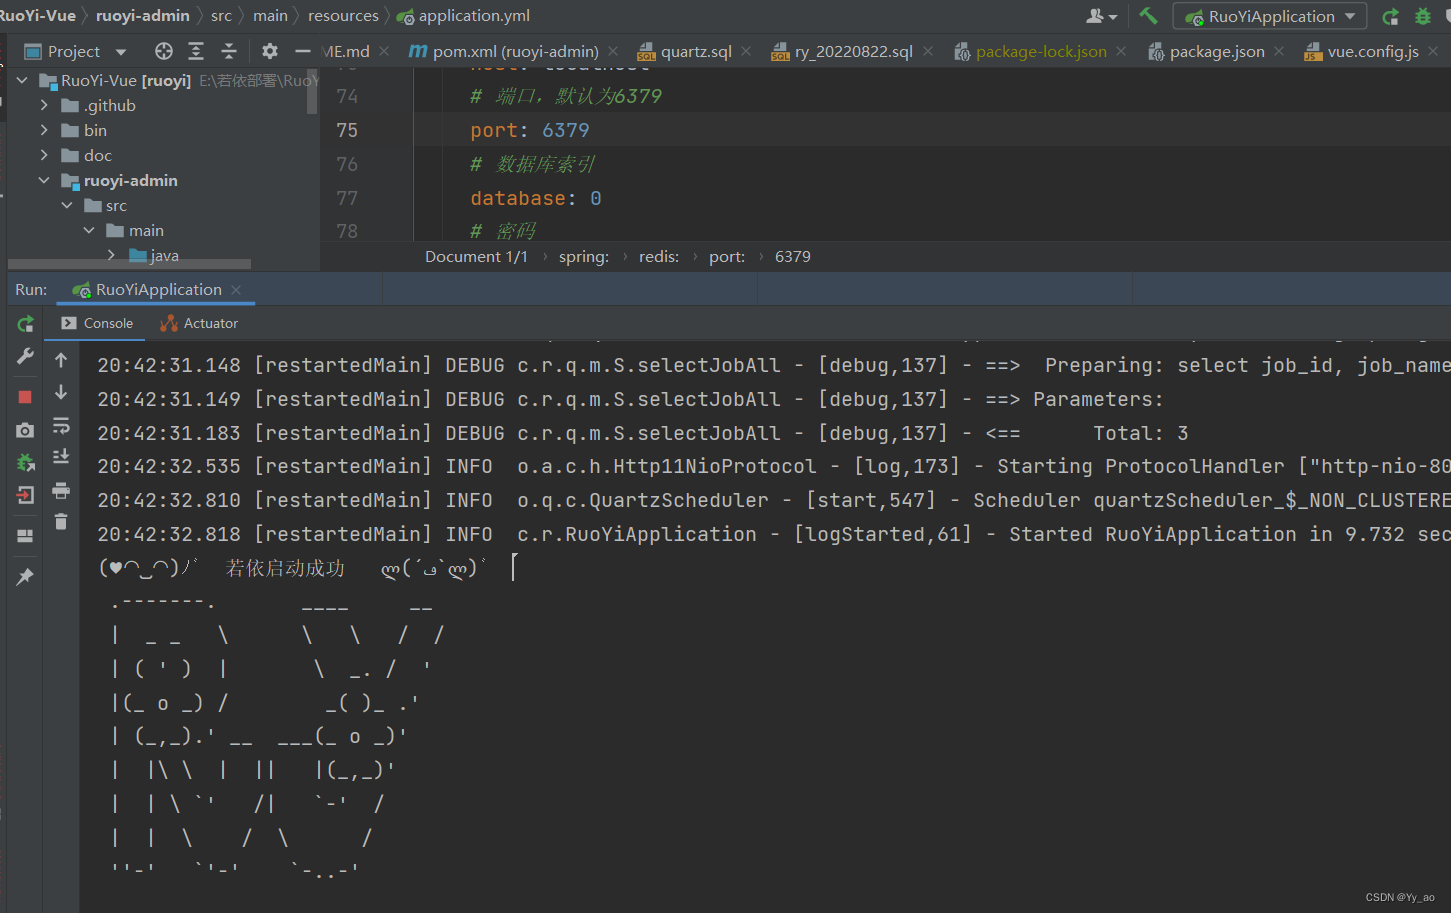Click the redis: YAML breadcrumb
Image resolution: width=1451 pixels, height=913 pixels.
click(659, 257)
